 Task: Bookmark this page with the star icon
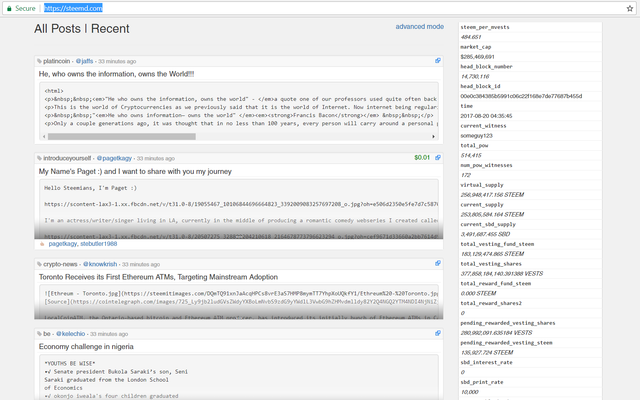click(x=628, y=7)
